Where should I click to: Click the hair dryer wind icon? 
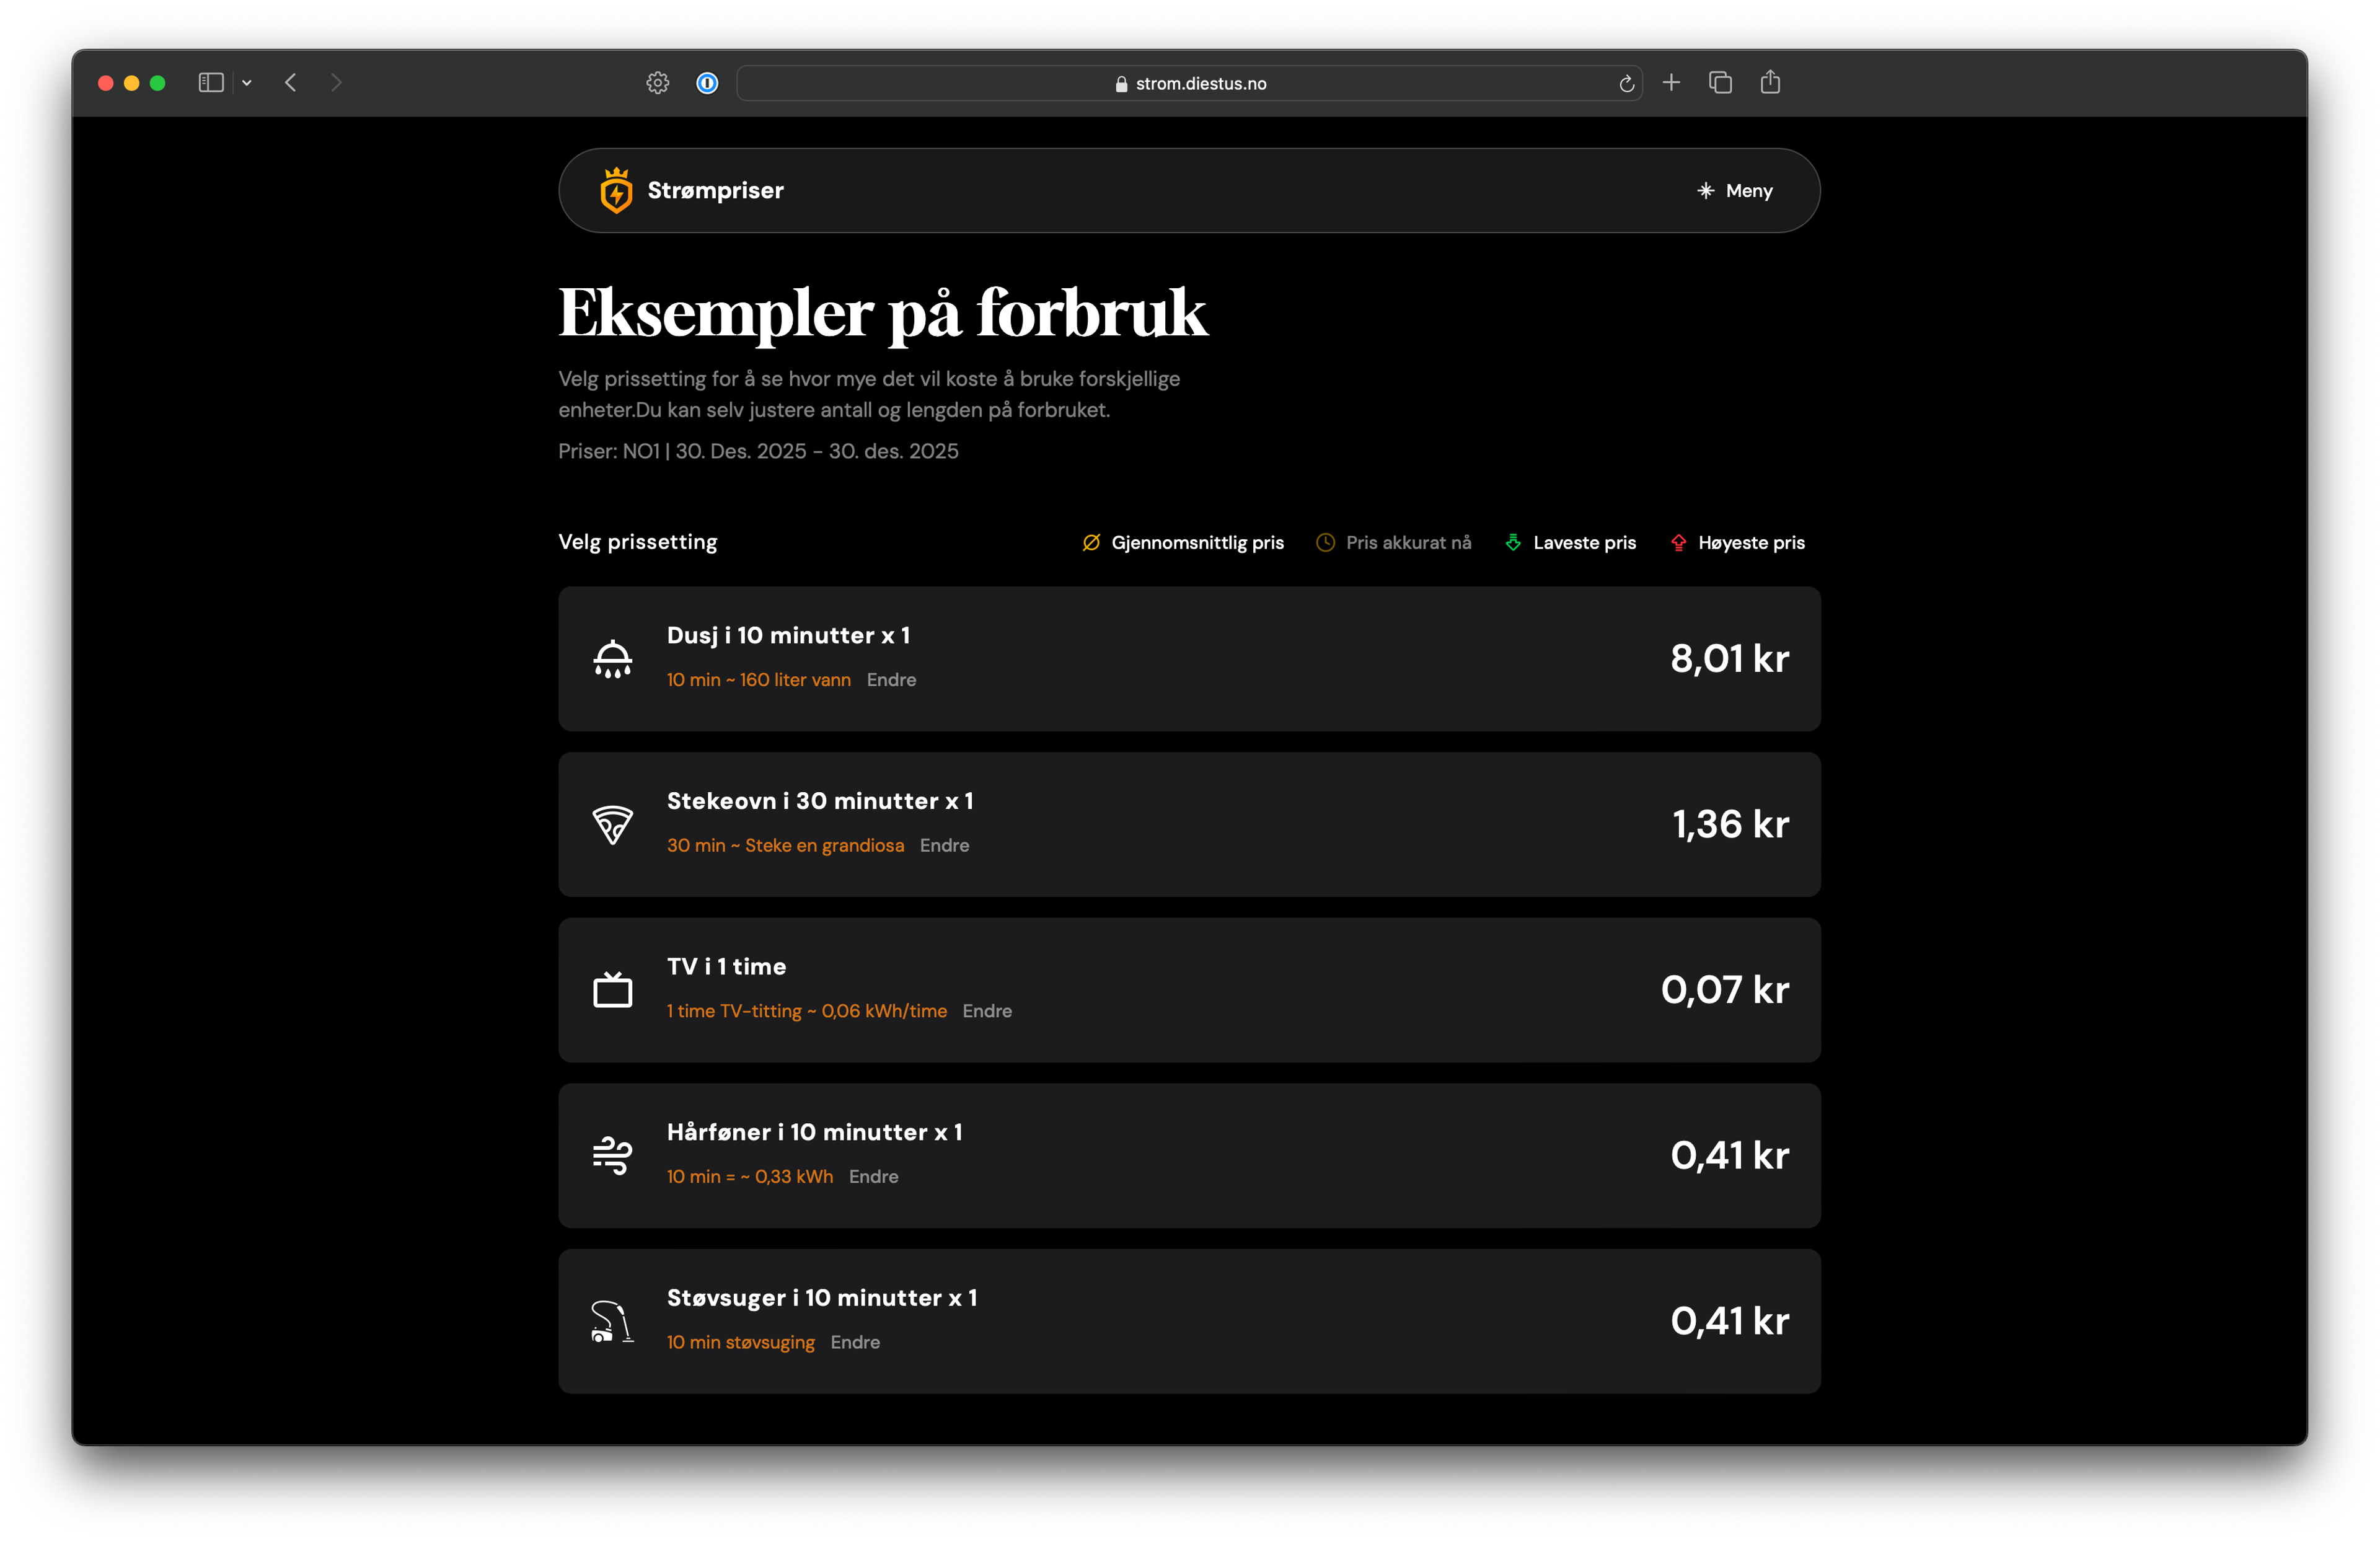(613, 1156)
